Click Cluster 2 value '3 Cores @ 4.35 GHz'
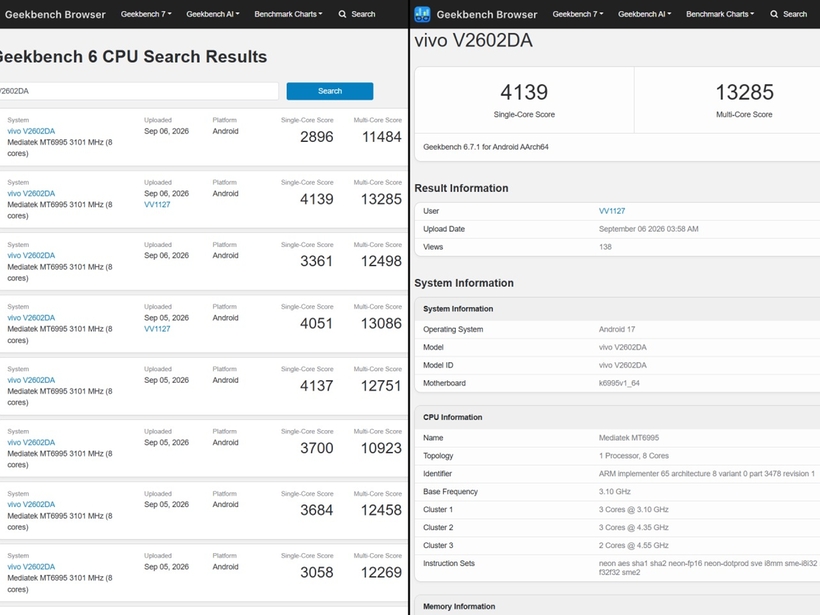Screen dimensions: 820x615 [x=634, y=528]
